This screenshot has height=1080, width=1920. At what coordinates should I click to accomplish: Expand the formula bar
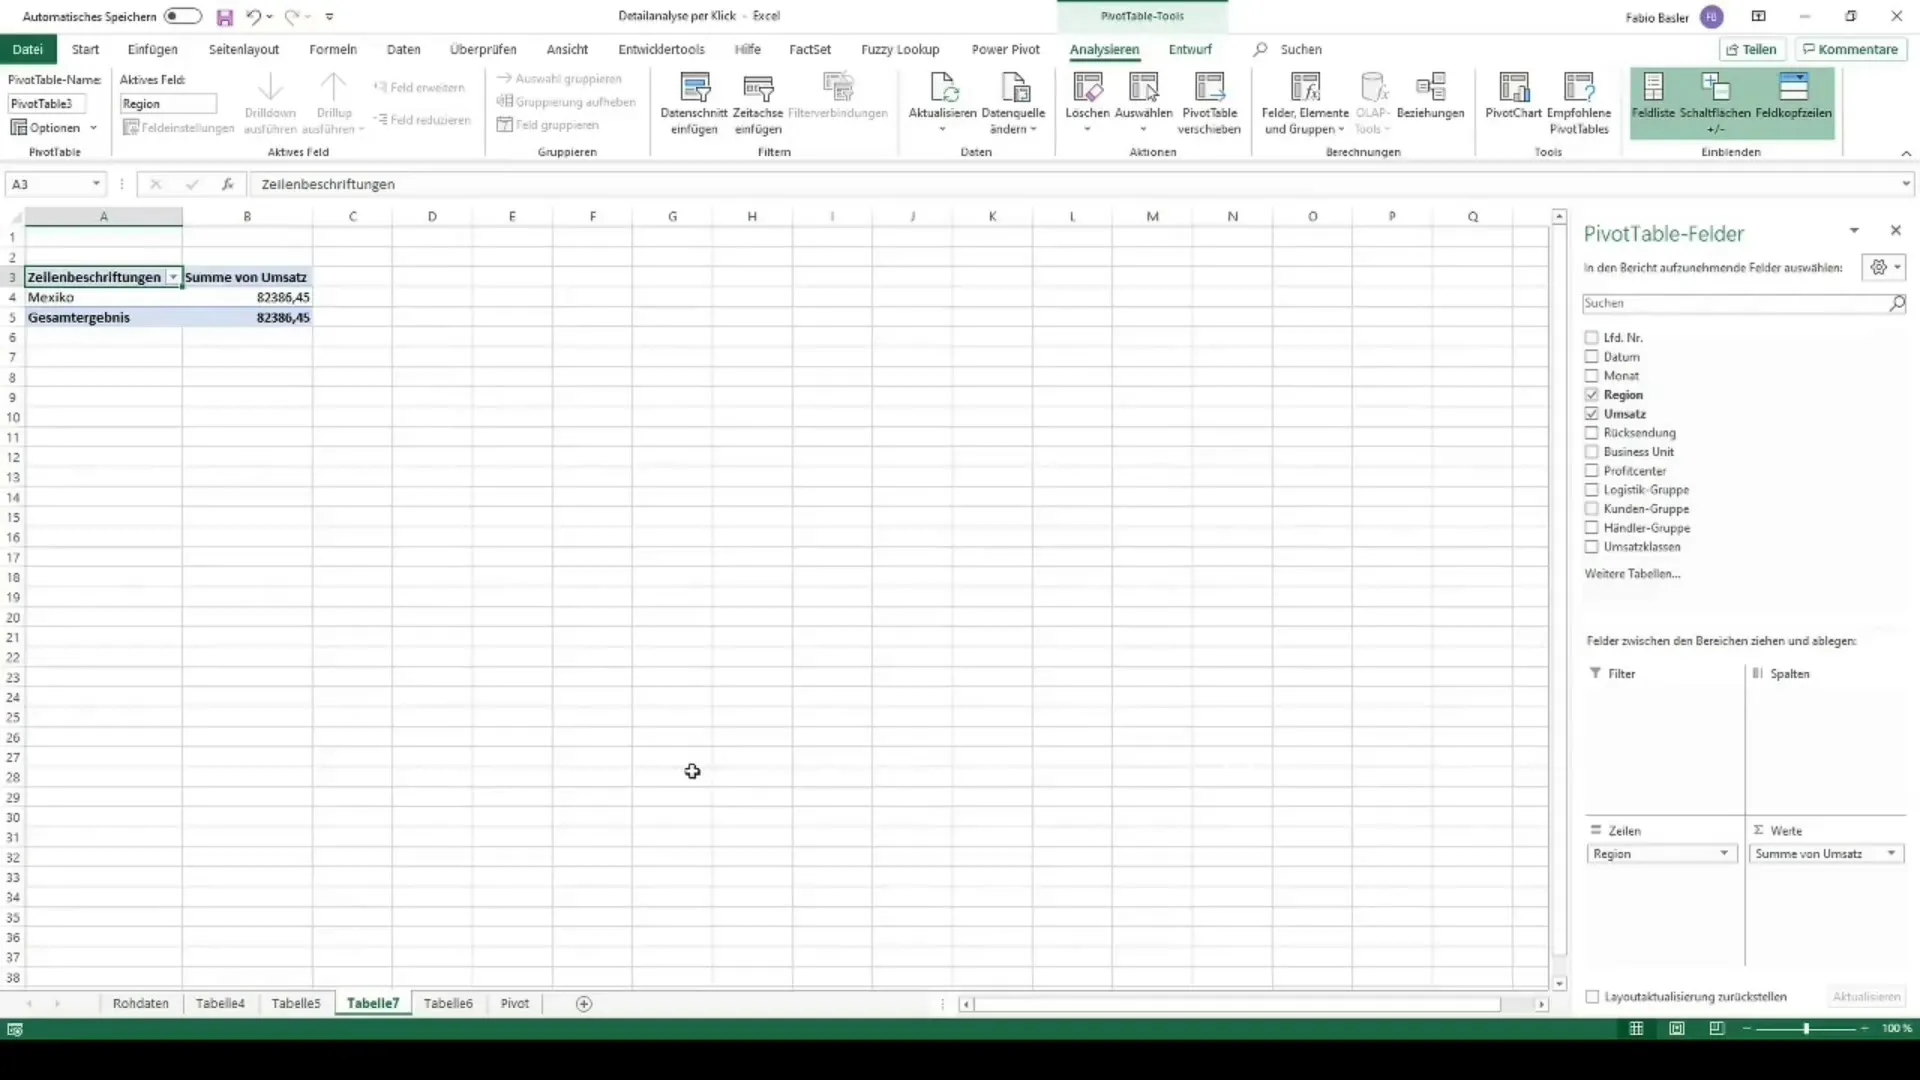[x=1906, y=184]
